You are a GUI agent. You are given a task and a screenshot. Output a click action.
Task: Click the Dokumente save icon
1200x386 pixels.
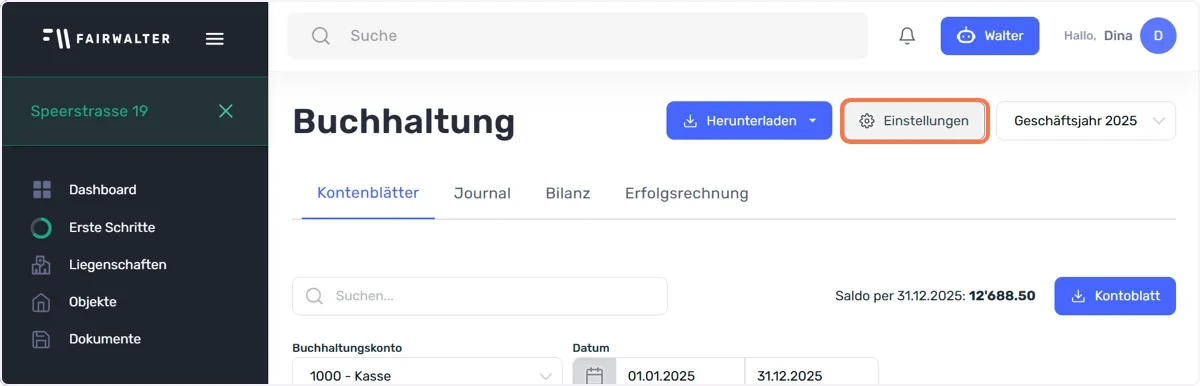click(41, 339)
